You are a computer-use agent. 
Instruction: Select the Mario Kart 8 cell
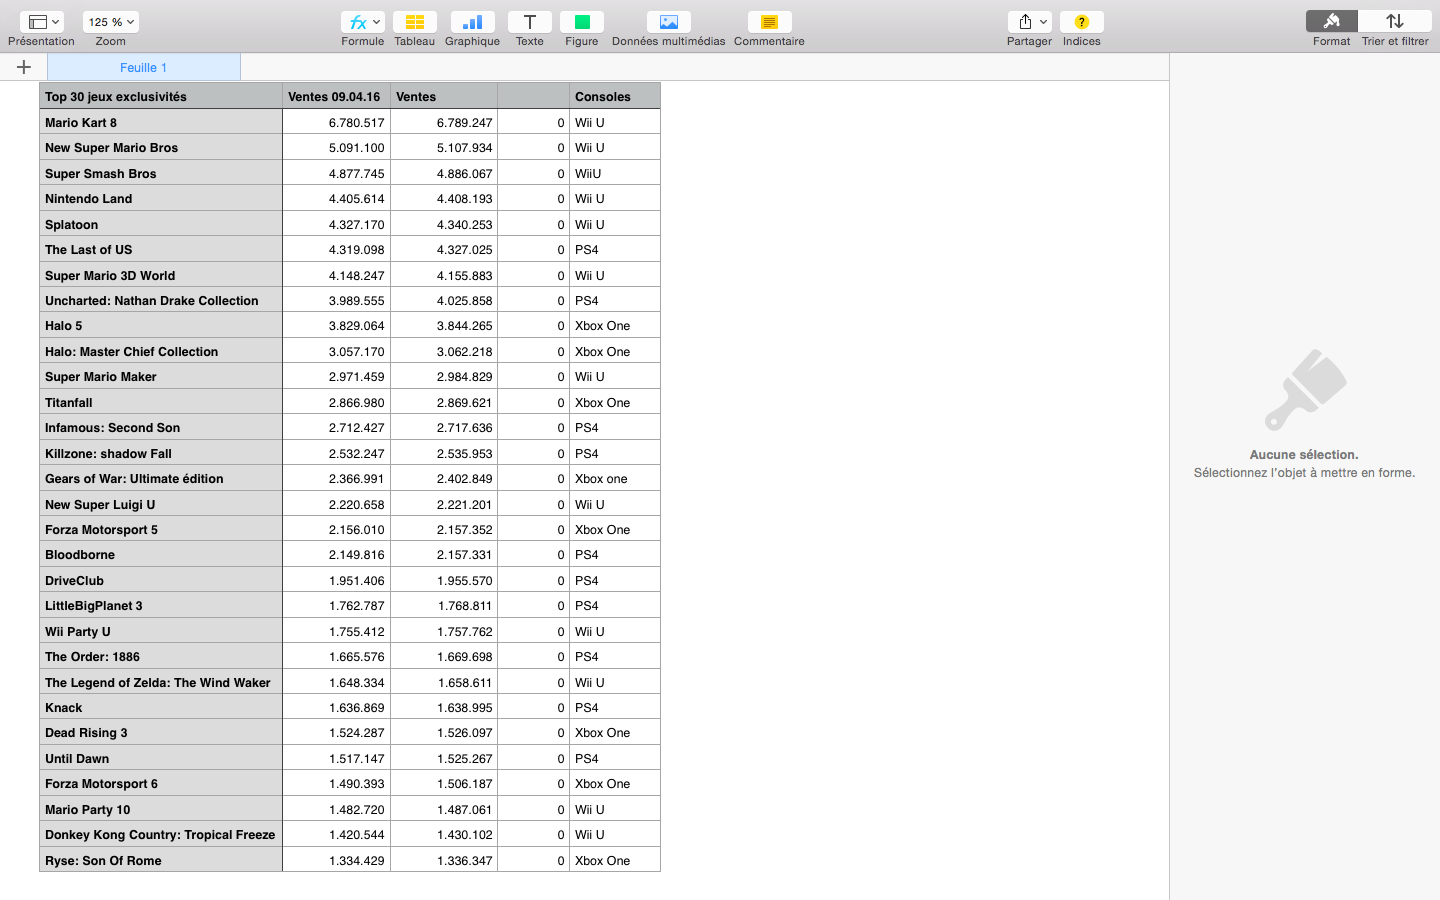(x=161, y=122)
